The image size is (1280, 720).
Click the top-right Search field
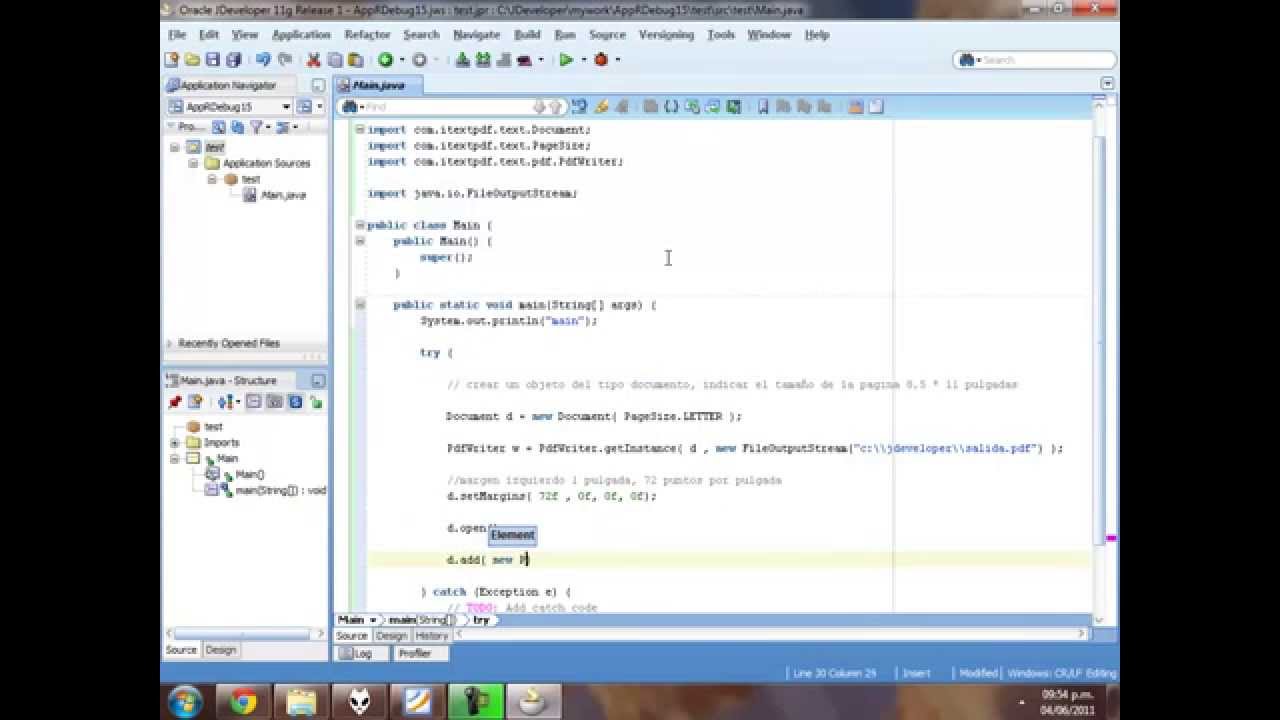[x=1035, y=60]
